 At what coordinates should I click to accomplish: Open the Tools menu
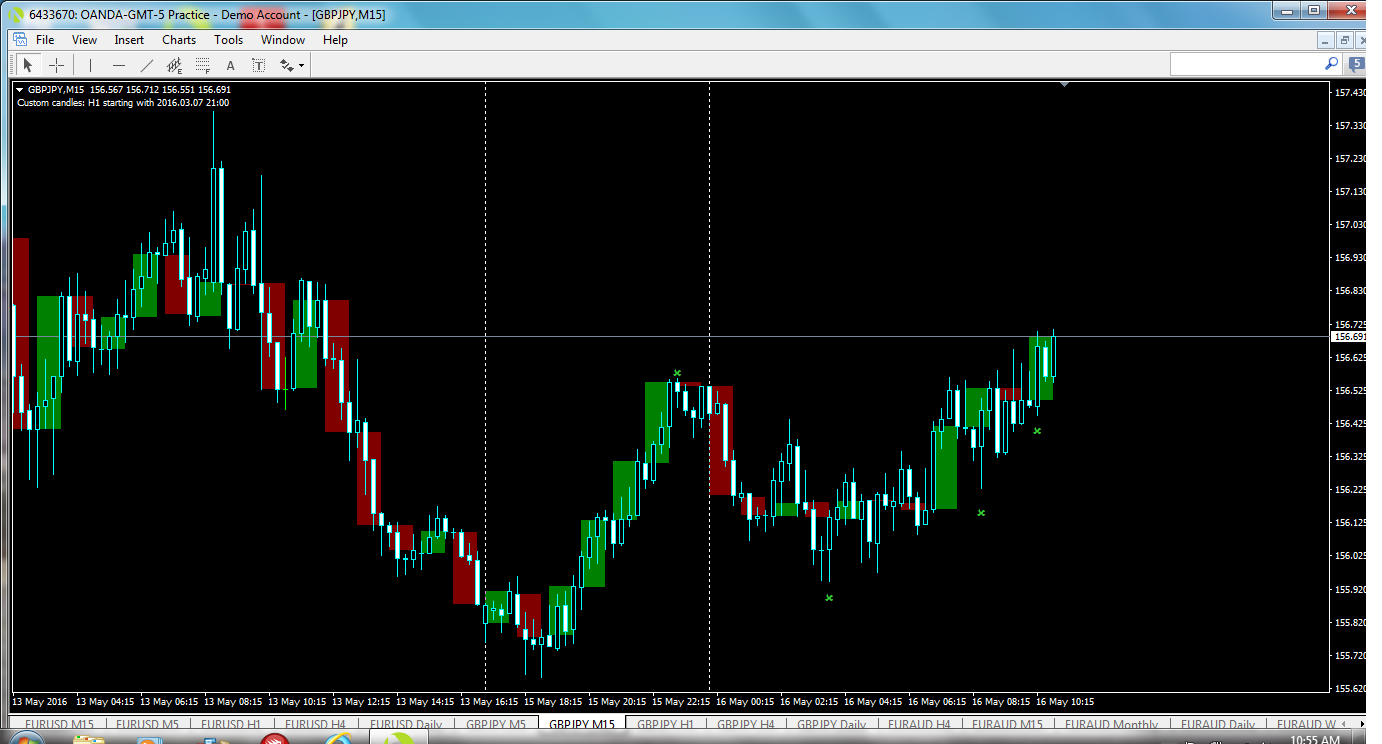228,40
